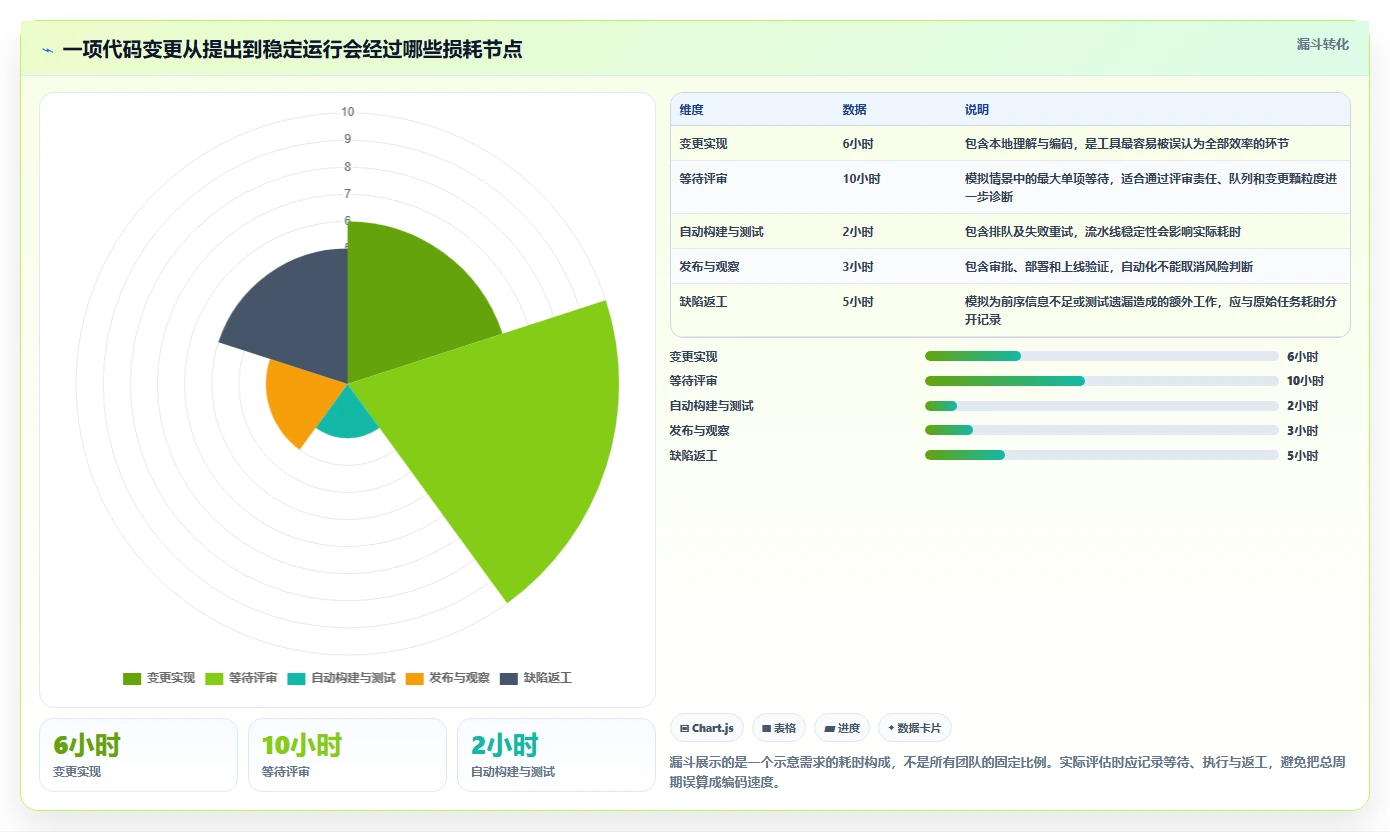Open the 6小时 变更实现 data card
This screenshot has width=1390, height=832.
coord(138,755)
